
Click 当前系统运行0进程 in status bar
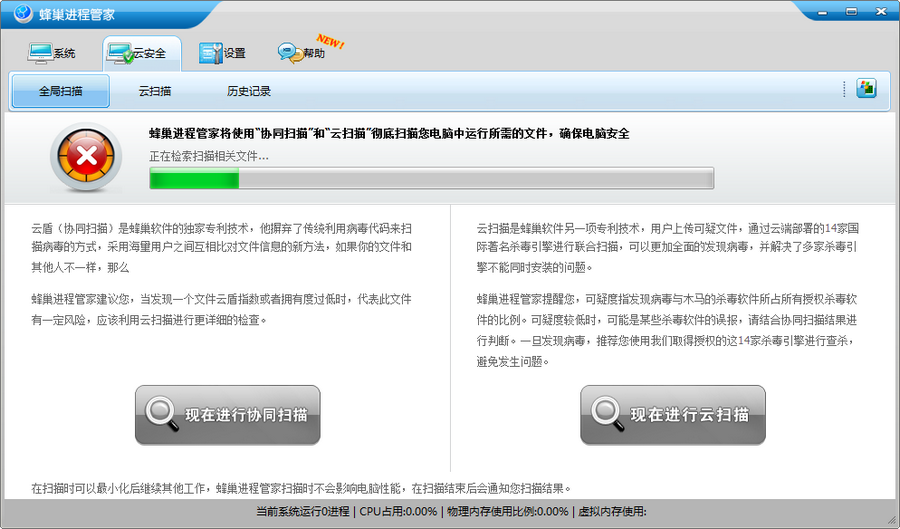(302, 511)
